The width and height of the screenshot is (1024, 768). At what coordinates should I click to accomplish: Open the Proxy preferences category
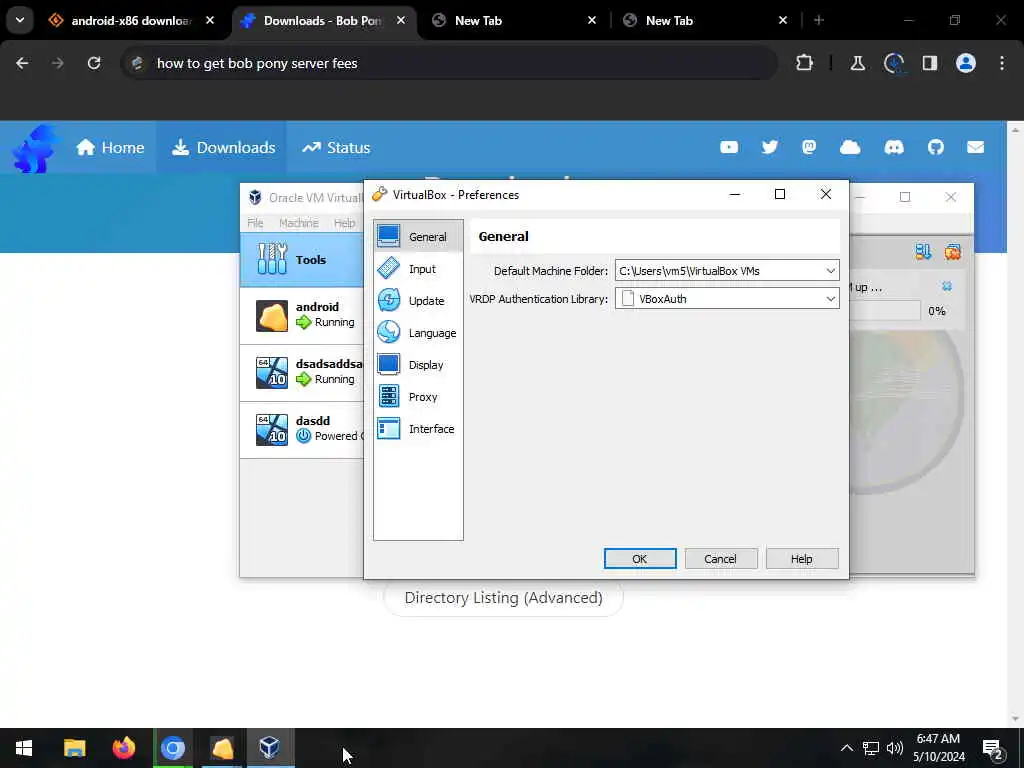pyautogui.click(x=418, y=396)
